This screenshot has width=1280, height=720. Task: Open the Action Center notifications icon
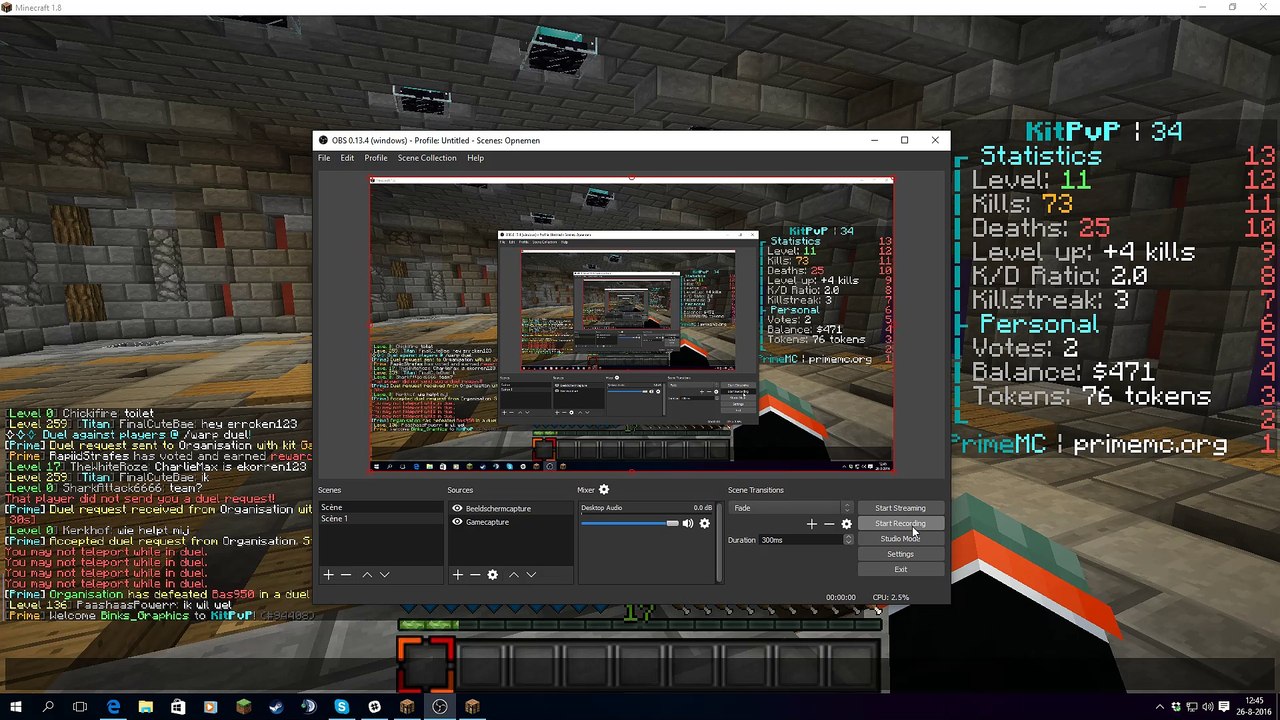(1225, 707)
